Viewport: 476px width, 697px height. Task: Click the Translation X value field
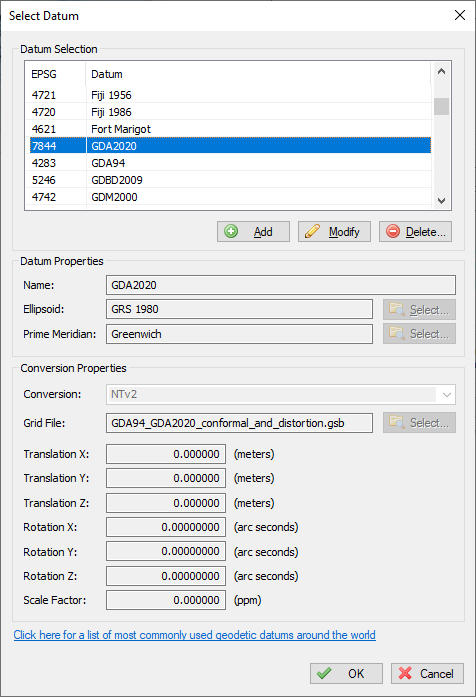(166, 454)
